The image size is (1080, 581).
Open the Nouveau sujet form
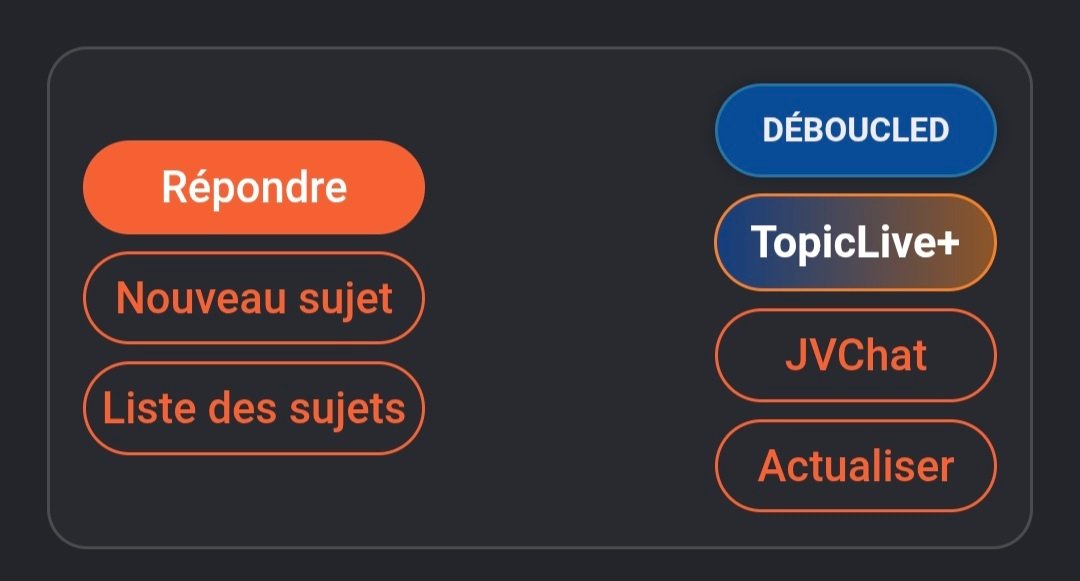tap(254, 298)
